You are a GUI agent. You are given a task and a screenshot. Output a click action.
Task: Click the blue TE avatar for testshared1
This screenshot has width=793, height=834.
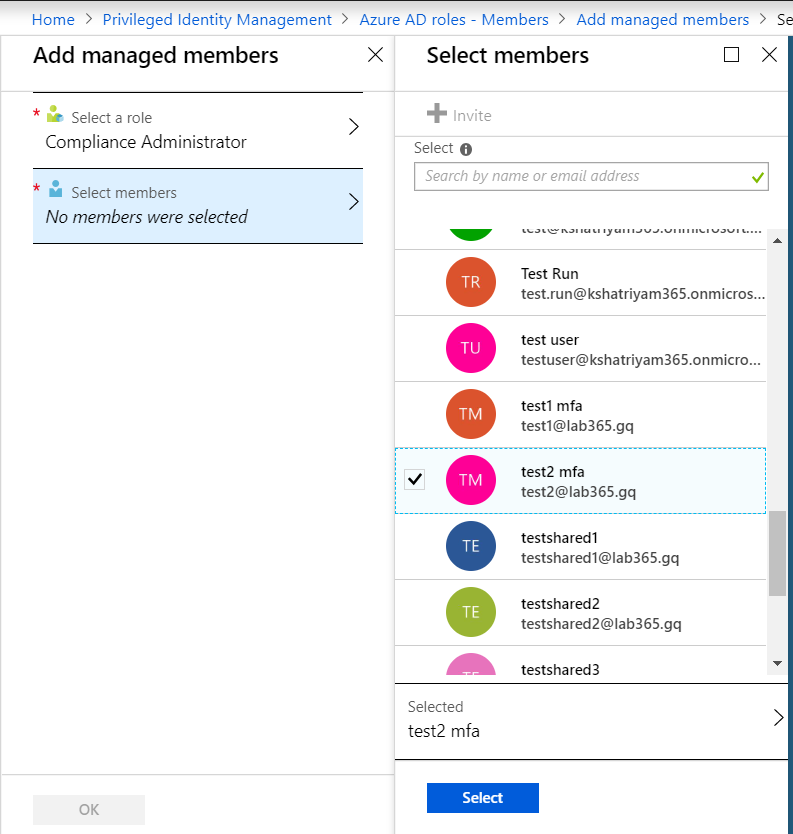[471, 546]
